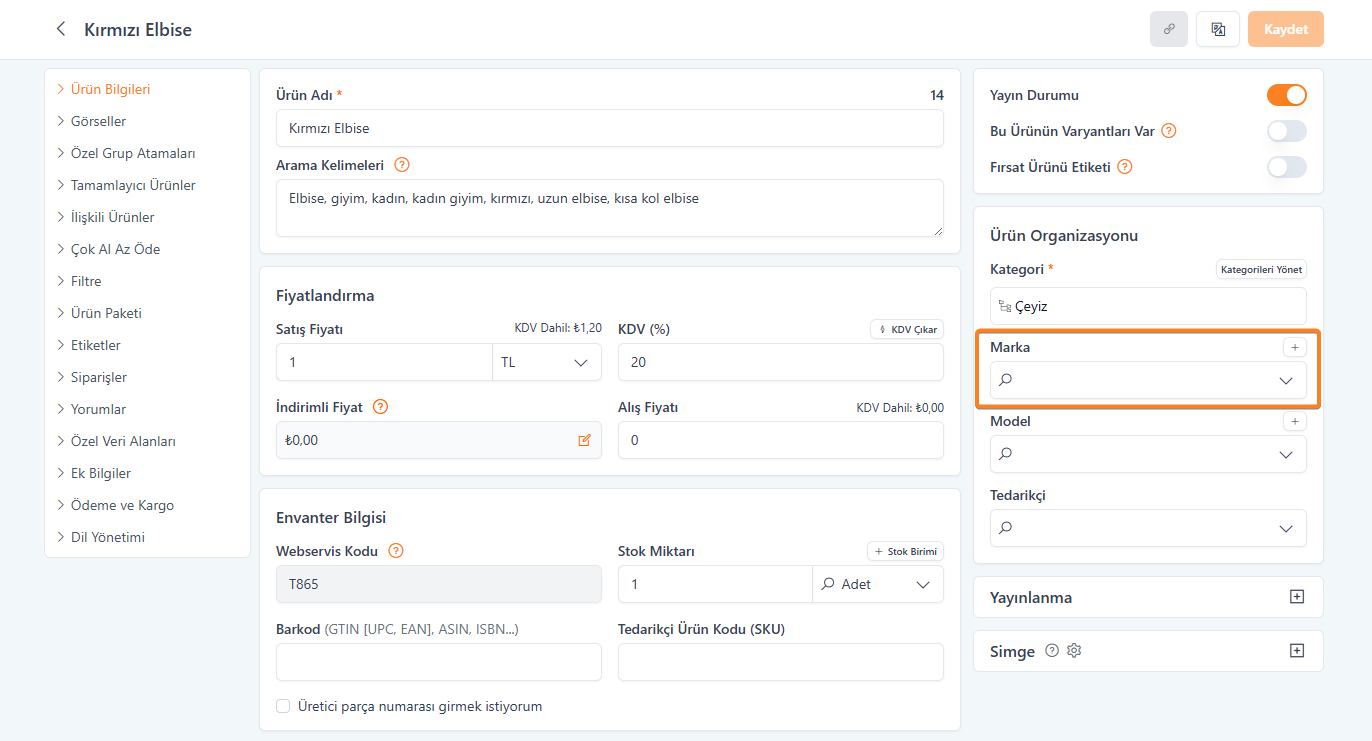1372x741 pixels.
Task: Open the translation icon button in header
Action: 1218,29
